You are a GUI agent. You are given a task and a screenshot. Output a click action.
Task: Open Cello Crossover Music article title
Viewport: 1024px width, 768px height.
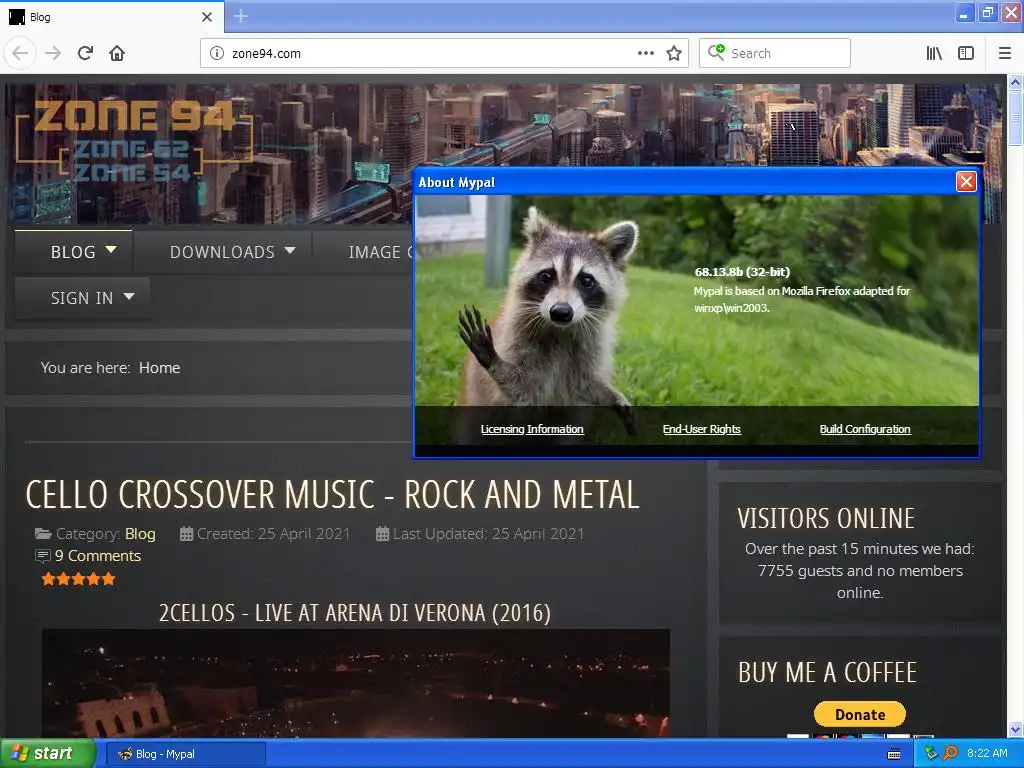[332, 494]
